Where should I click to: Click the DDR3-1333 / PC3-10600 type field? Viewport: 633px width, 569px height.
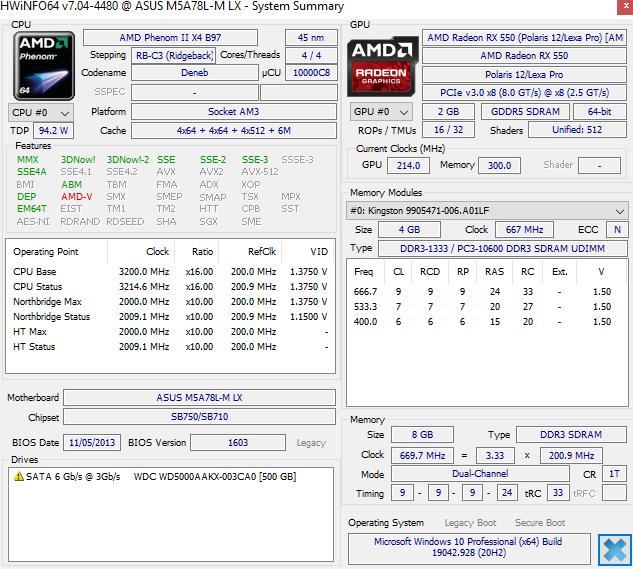click(503, 248)
